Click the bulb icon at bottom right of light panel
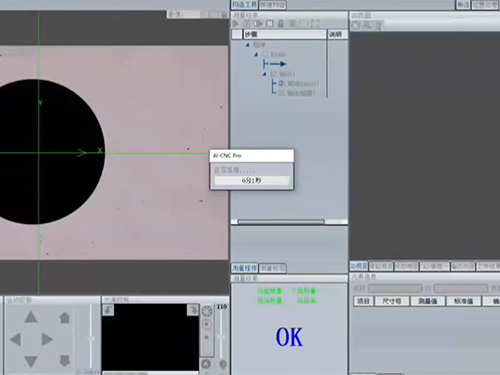Screen dimensions: 500x375 (222, 364)
